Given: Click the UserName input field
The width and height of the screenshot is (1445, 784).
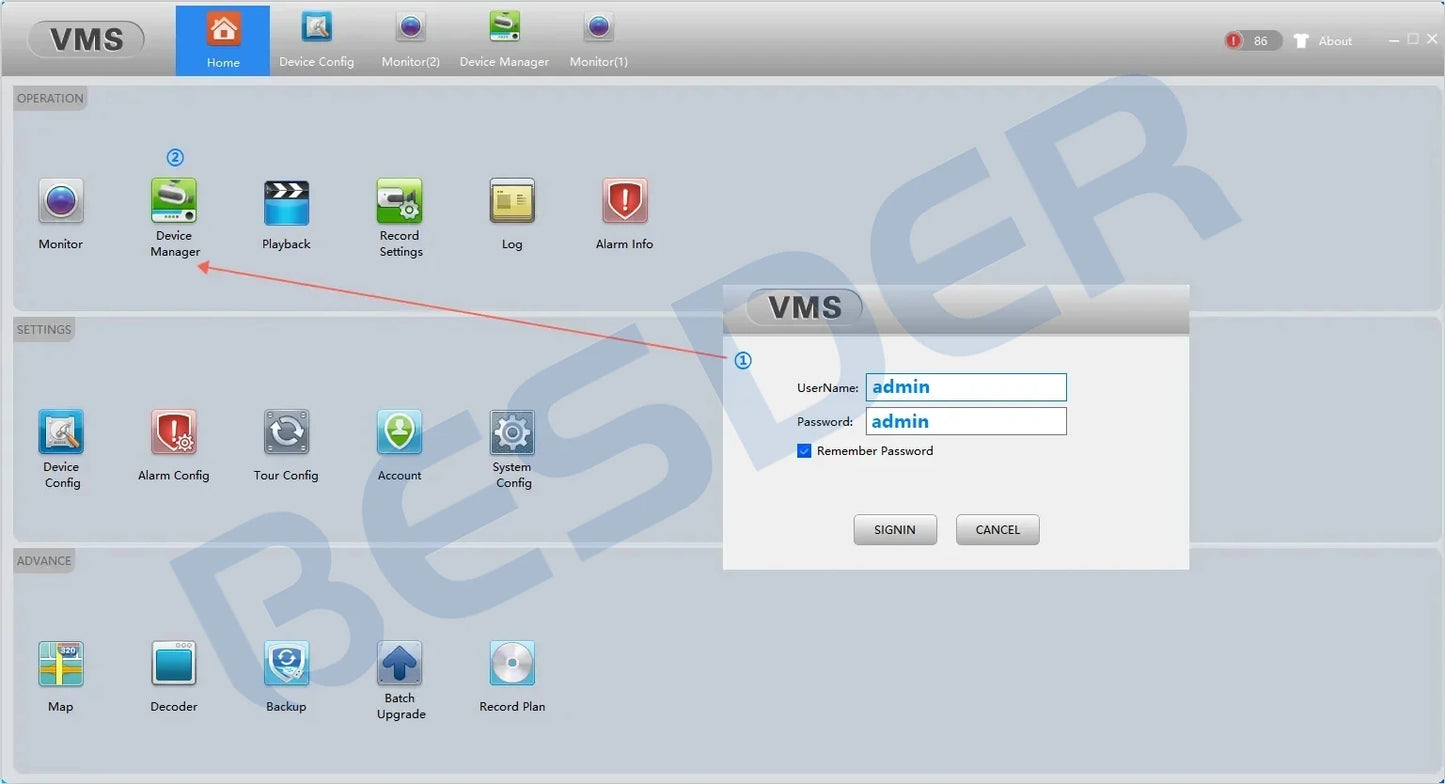Looking at the screenshot, I should 966,387.
